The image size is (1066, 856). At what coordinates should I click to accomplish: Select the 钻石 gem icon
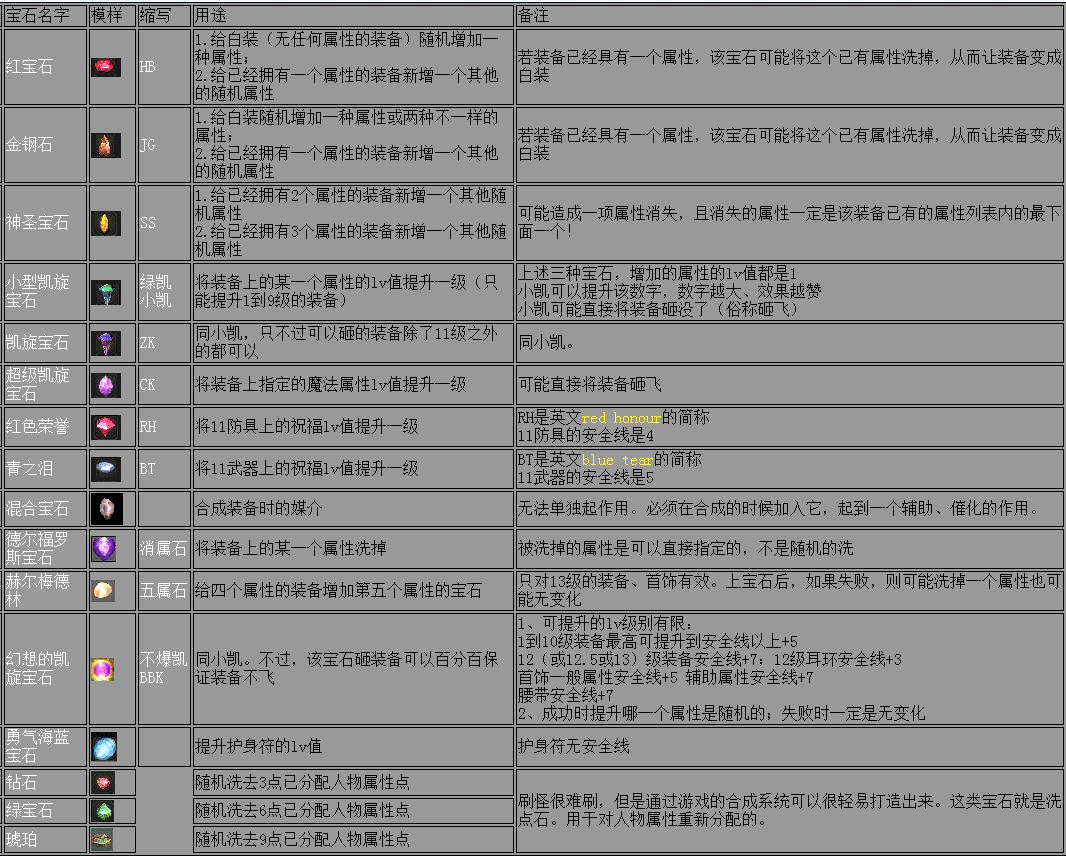(x=104, y=782)
